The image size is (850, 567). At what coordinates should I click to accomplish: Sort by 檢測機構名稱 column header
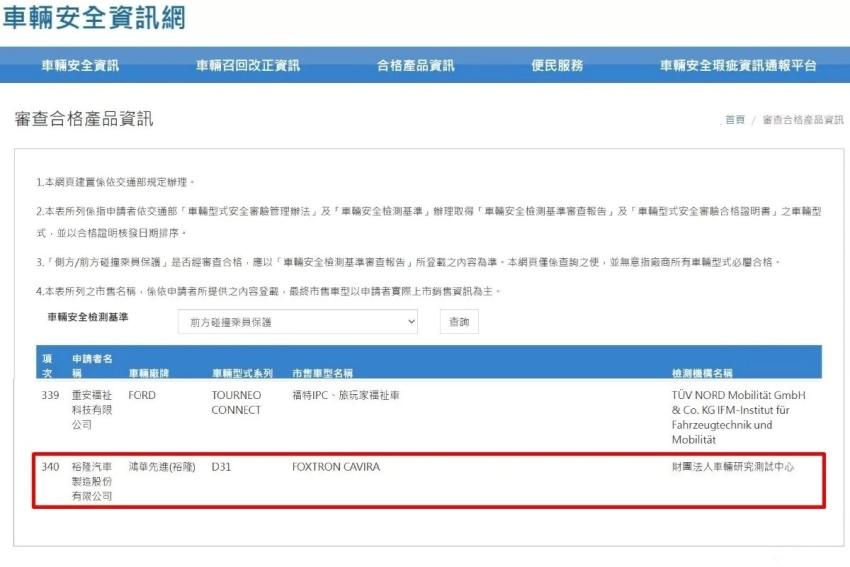703,373
